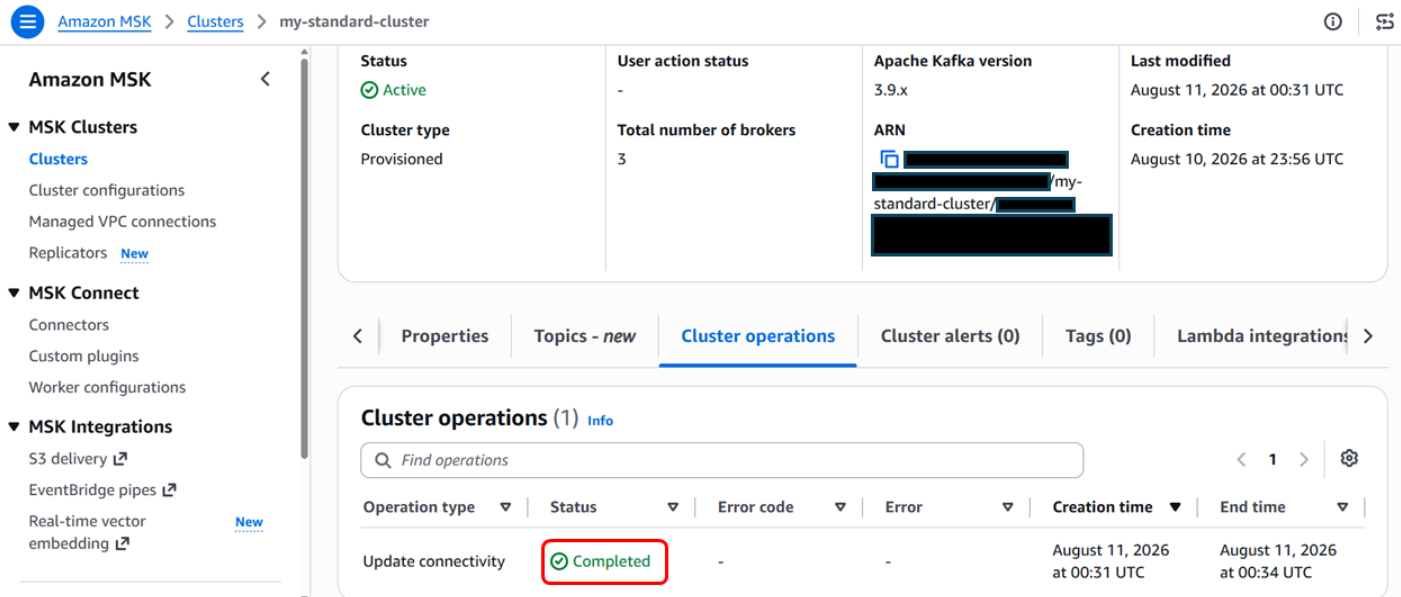
Task: Sort by Error column
Action: pos(1008,507)
